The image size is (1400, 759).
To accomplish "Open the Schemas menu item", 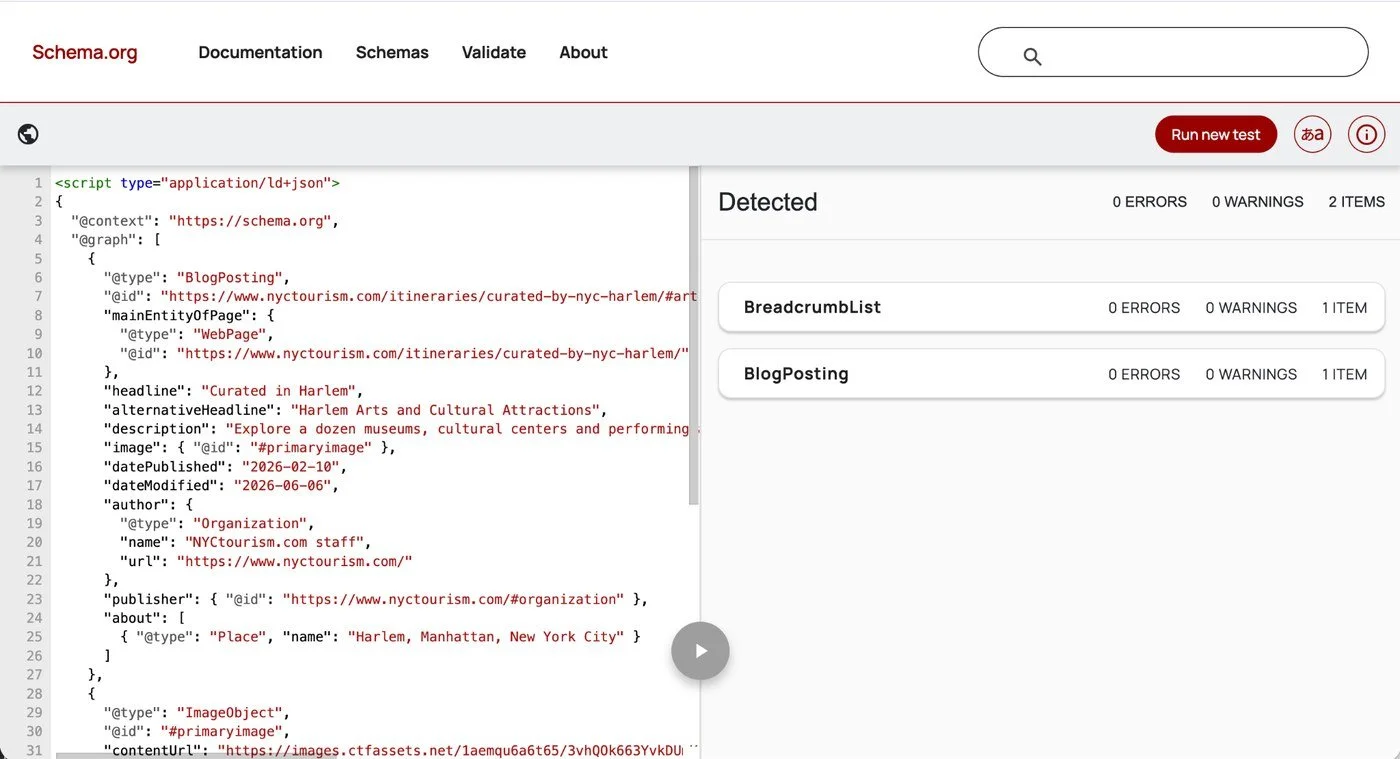I will tap(392, 53).
